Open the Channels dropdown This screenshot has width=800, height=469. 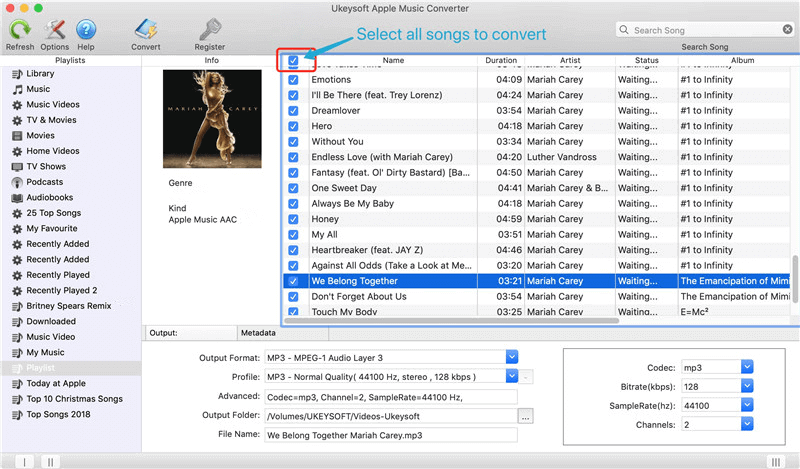pyautogui.click(x=747, y=424)
